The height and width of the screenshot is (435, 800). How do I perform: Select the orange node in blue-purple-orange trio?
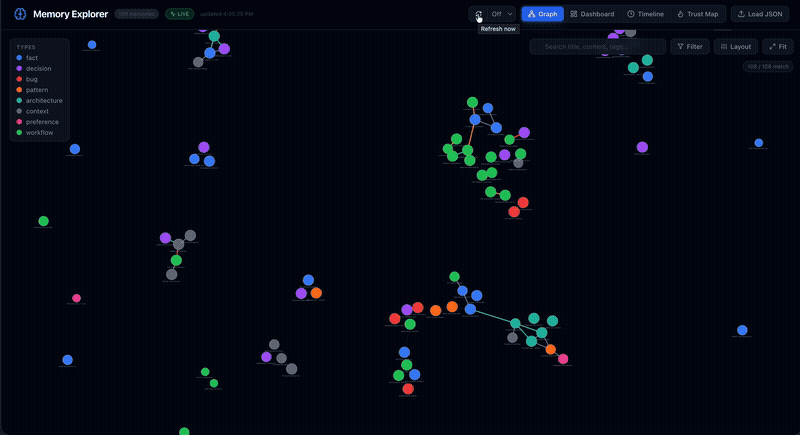pos(316,293)
